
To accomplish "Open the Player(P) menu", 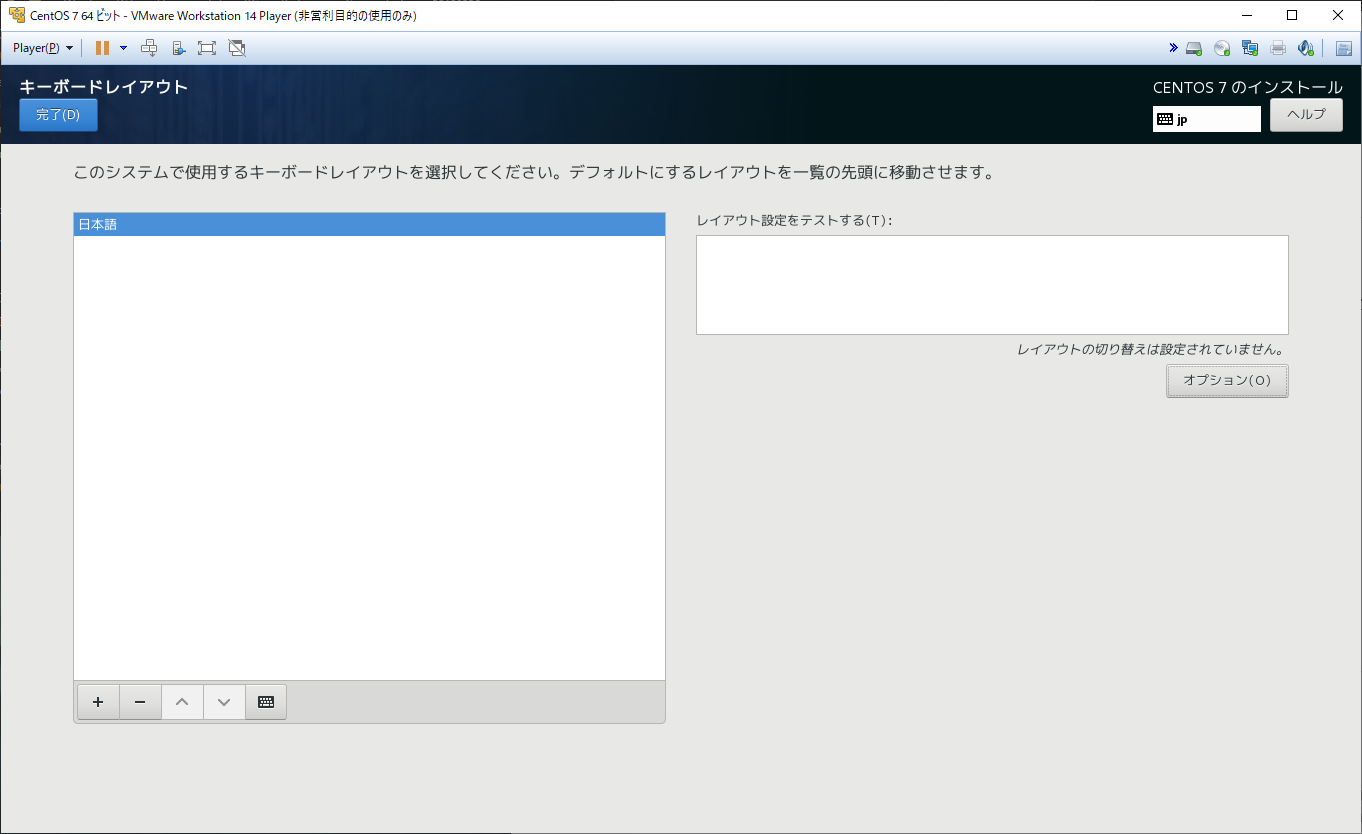I will click(42, 48).
